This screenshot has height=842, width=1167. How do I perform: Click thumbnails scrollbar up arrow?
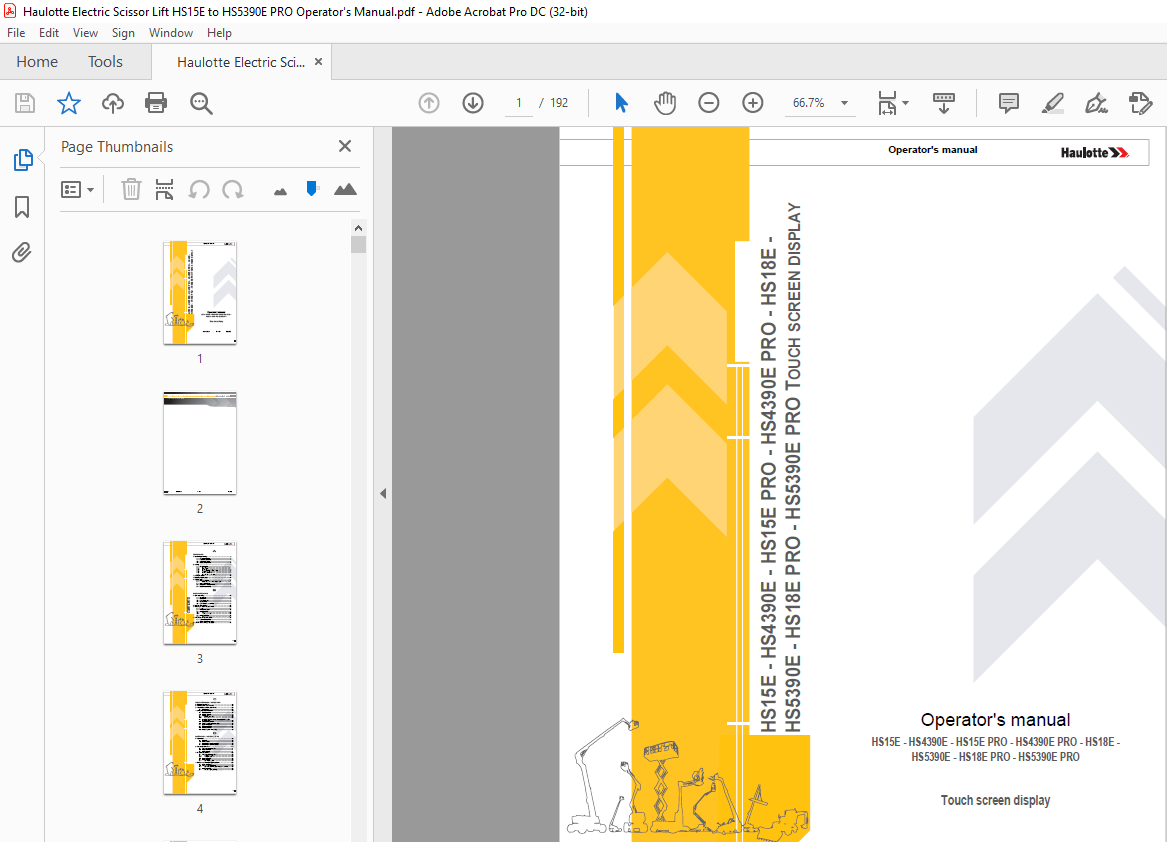point(359,228)
